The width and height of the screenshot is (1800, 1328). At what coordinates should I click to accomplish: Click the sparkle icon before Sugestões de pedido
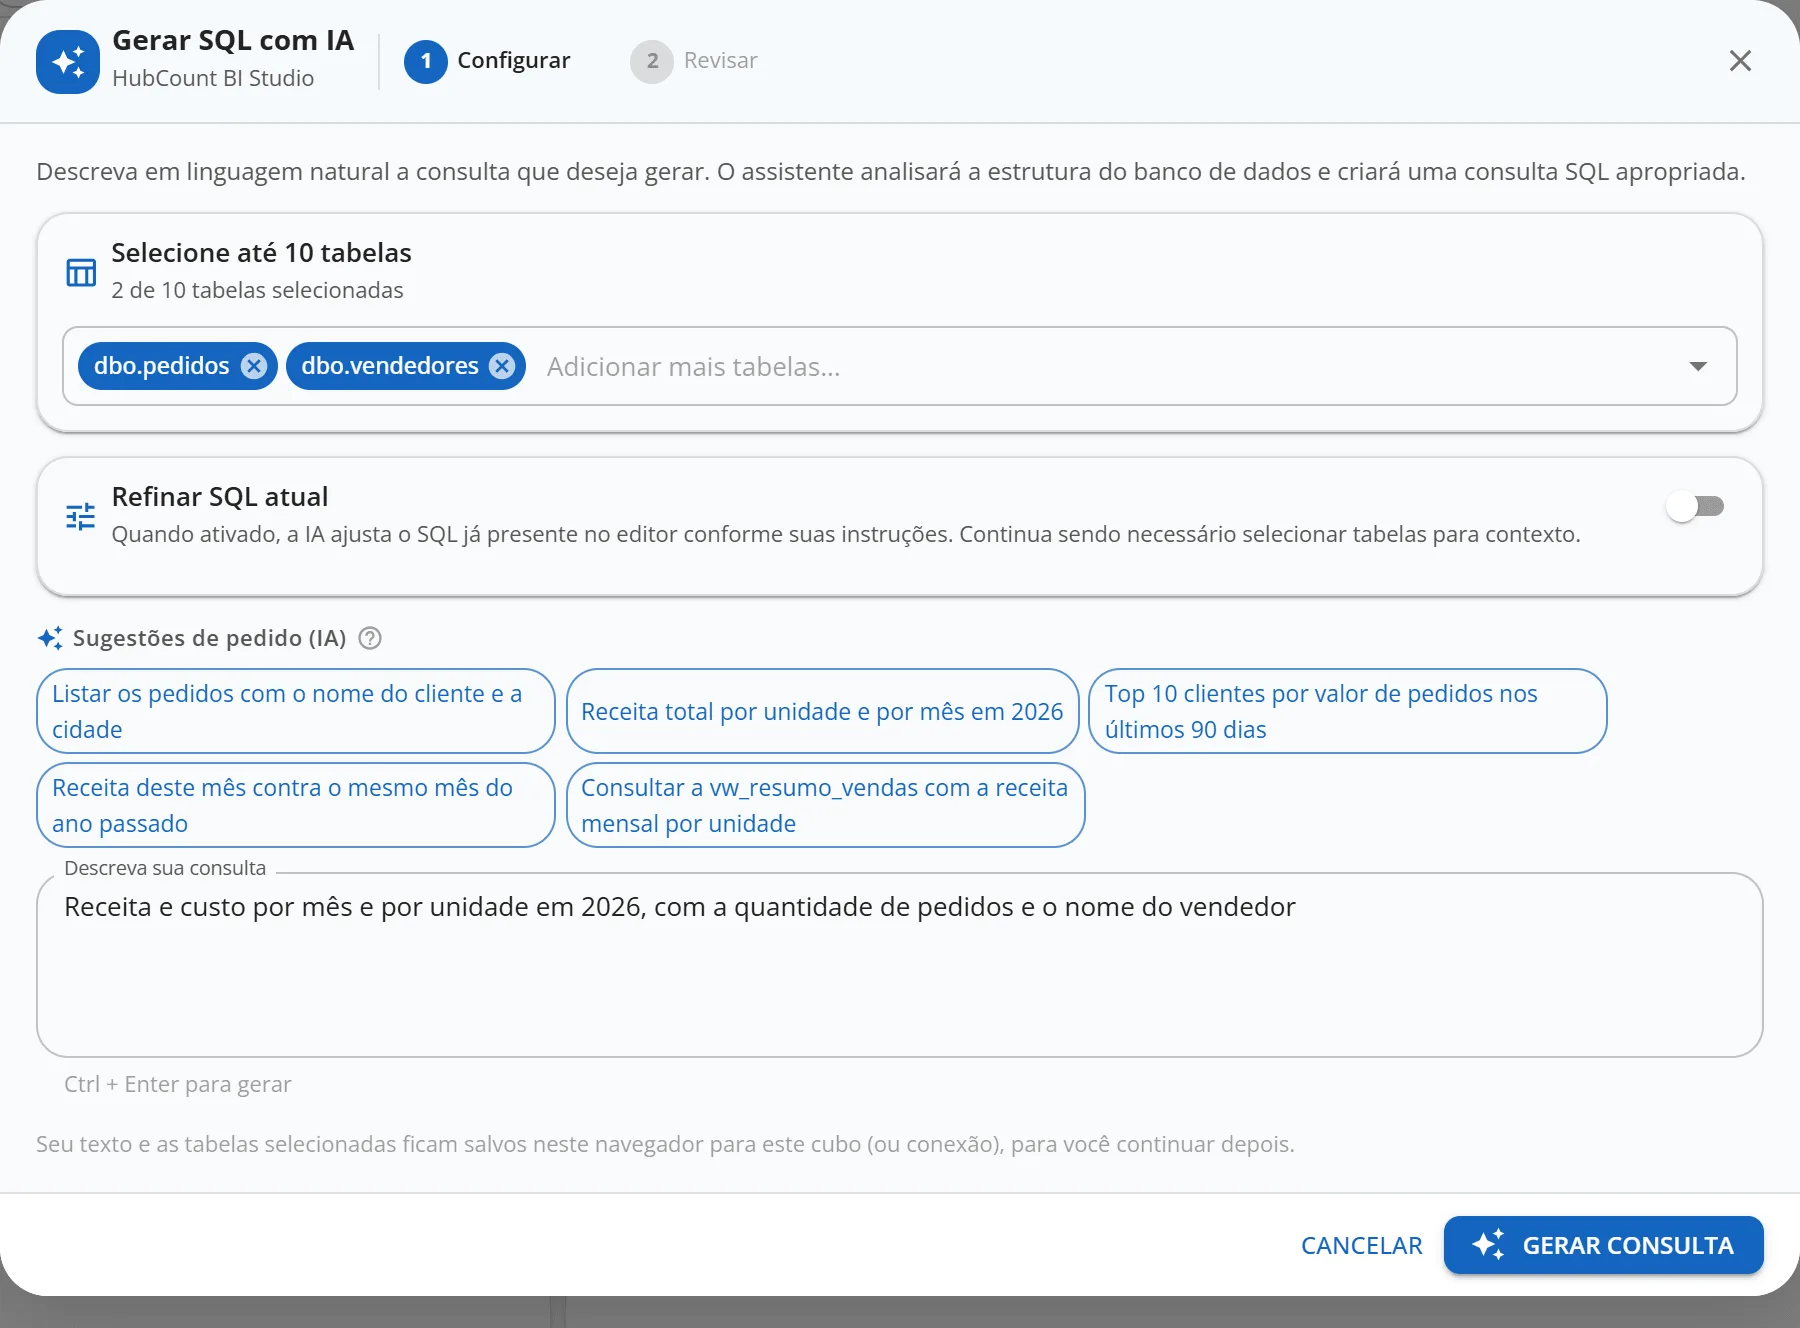[50, 638]
